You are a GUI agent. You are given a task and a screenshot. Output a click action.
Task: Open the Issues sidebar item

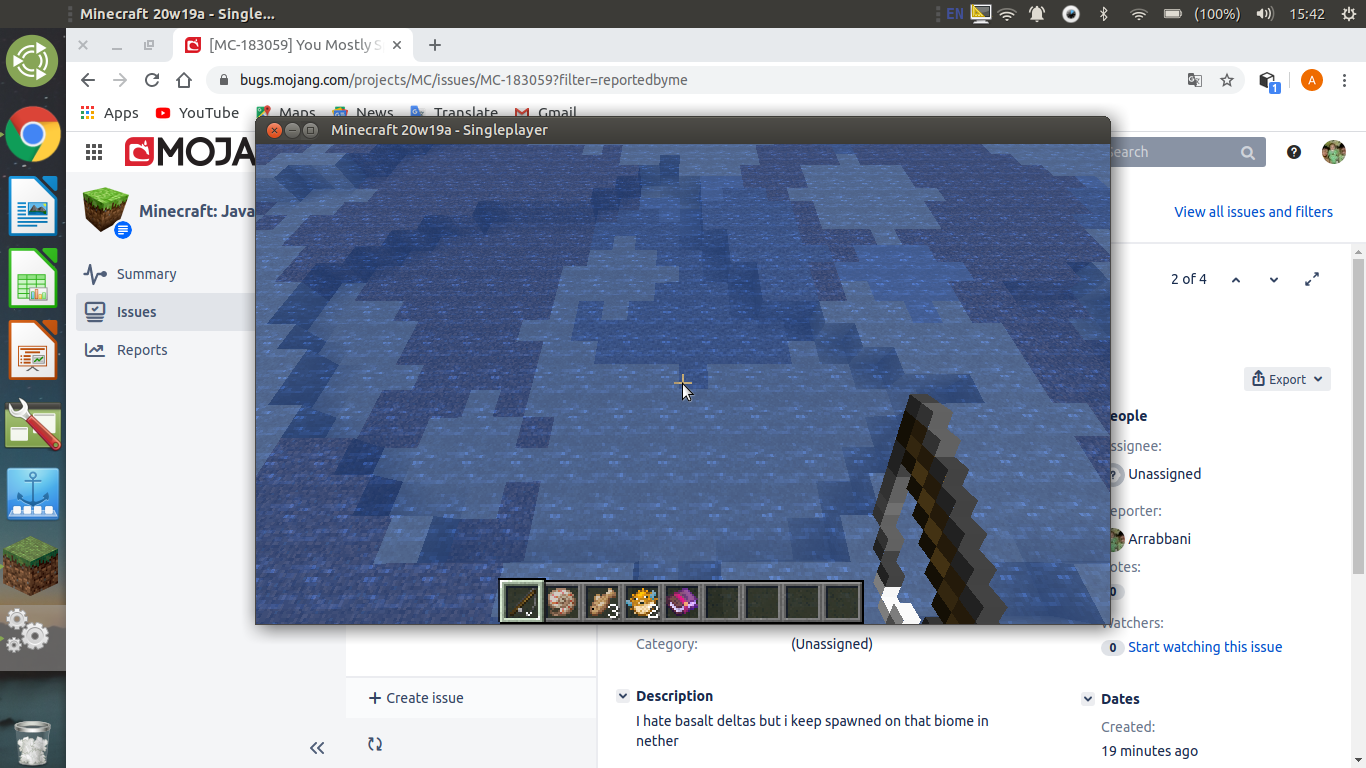click(x=165, y=312)
